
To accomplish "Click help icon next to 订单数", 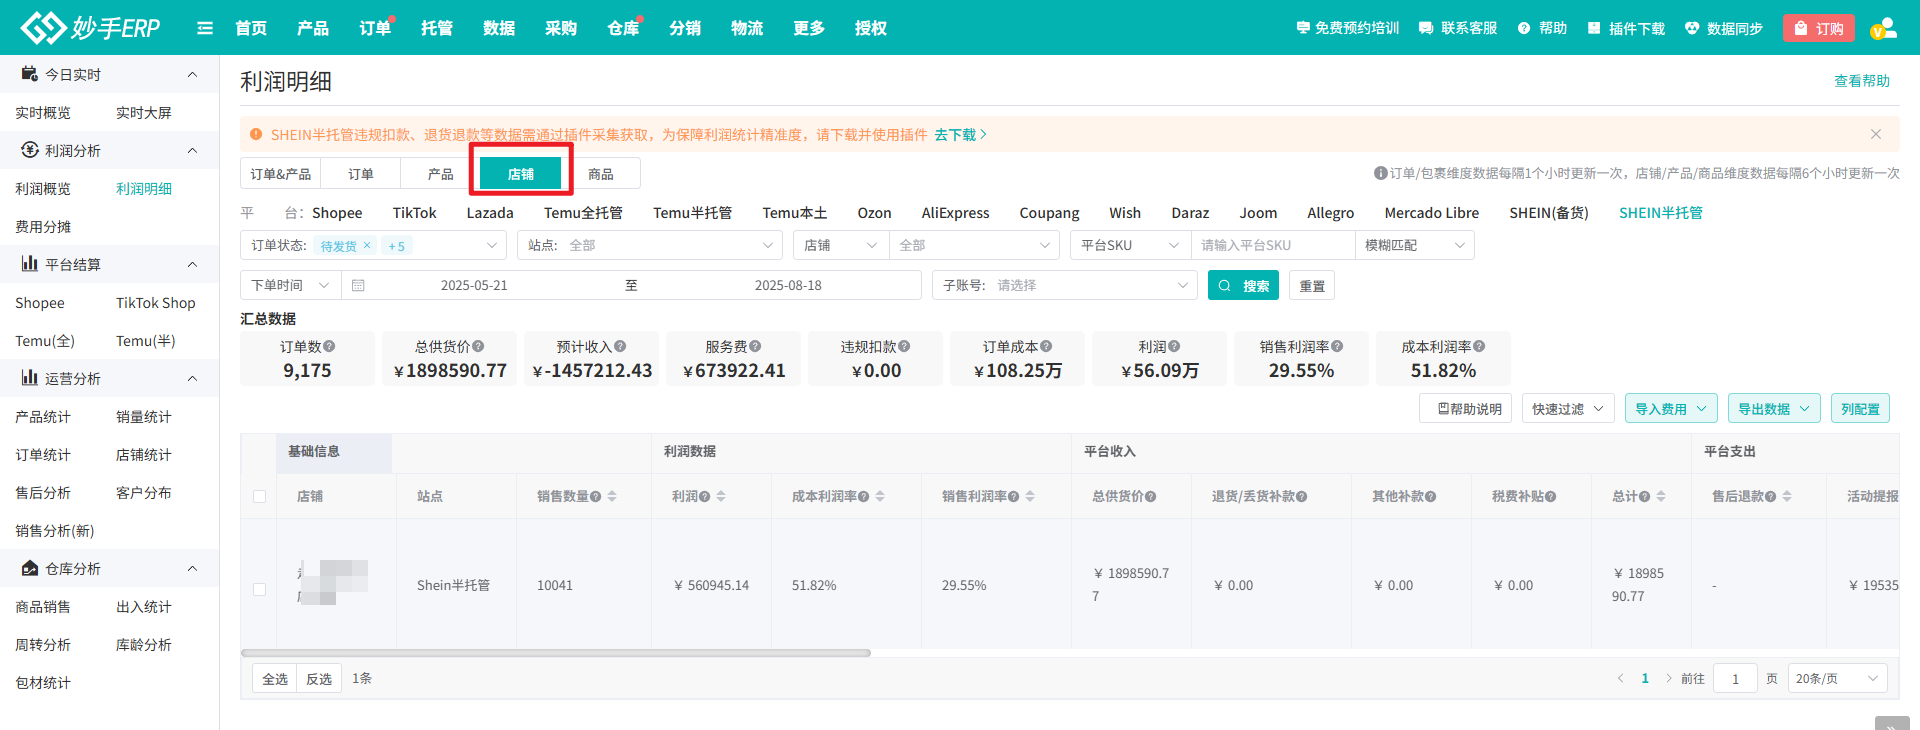I will [329, 346].
